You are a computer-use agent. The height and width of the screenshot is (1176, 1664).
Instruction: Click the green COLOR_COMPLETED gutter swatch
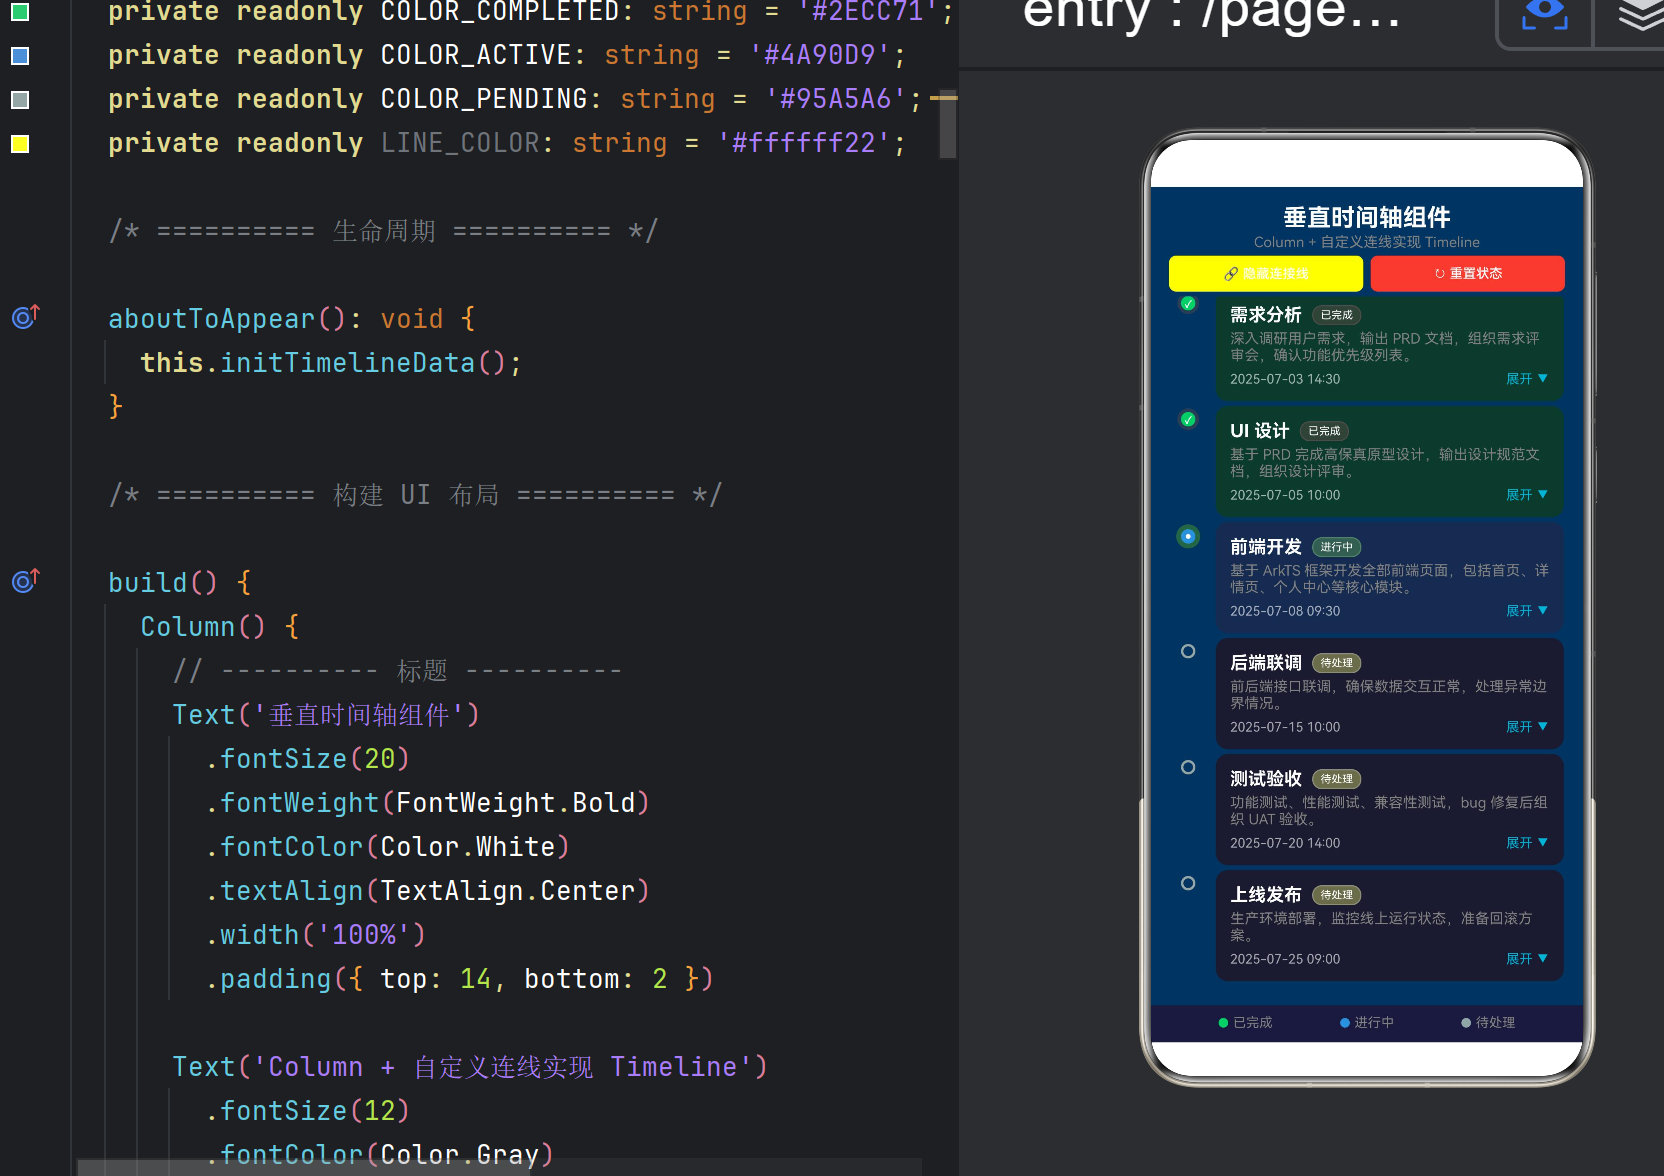(x=20, y=12)
